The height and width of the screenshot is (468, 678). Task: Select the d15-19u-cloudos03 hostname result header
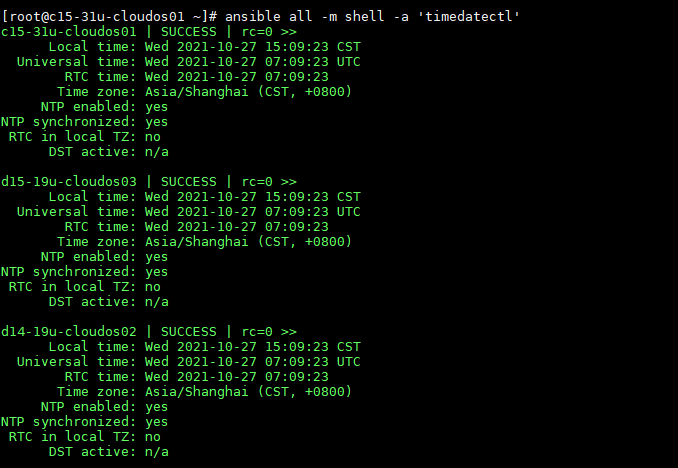point(69,182)
